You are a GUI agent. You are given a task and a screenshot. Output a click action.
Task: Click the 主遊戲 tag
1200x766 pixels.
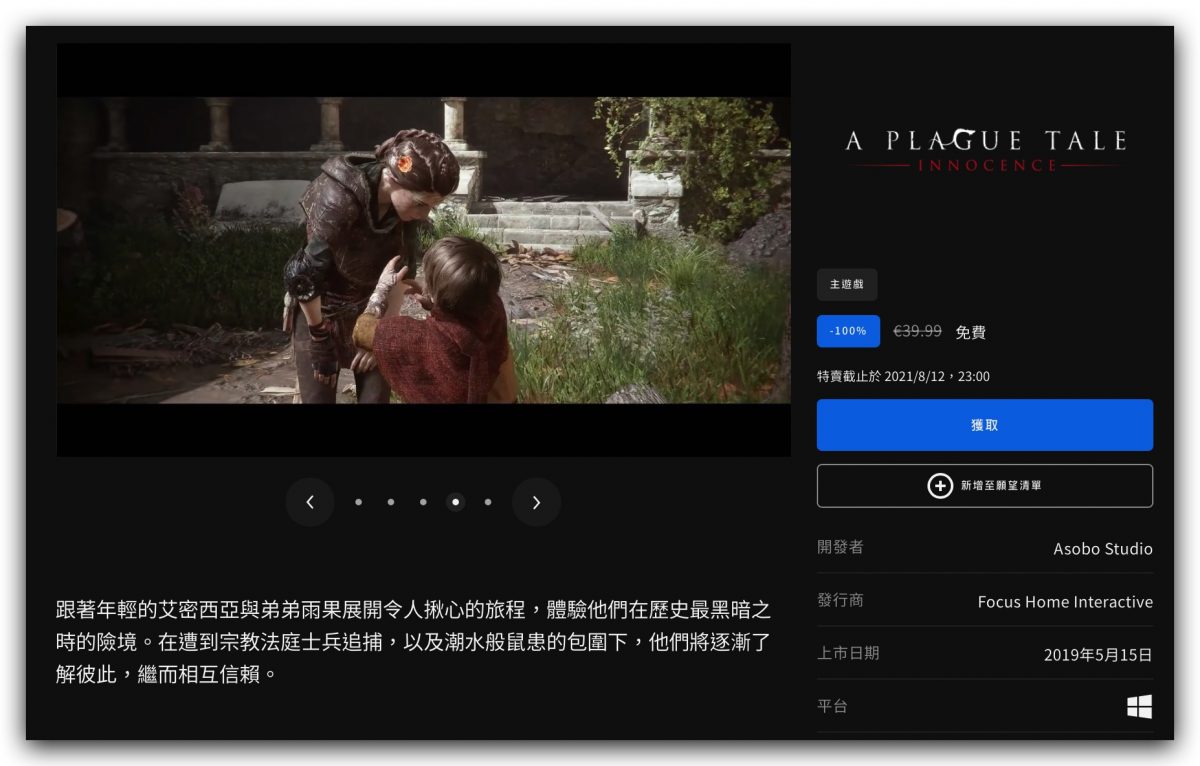(847, 285)
